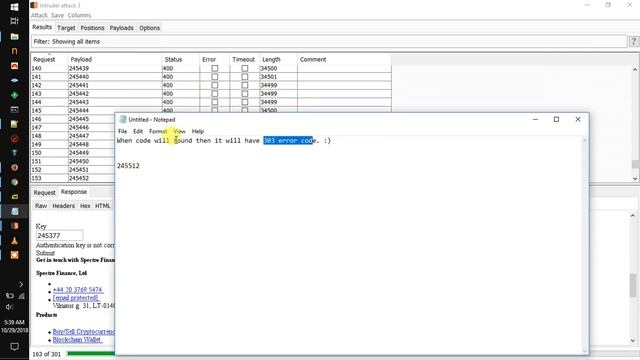Image resolution: width=640 pixels, height=360 pixels.
Task: Click the Key input field showing 245377
Action: click(59, 236)
